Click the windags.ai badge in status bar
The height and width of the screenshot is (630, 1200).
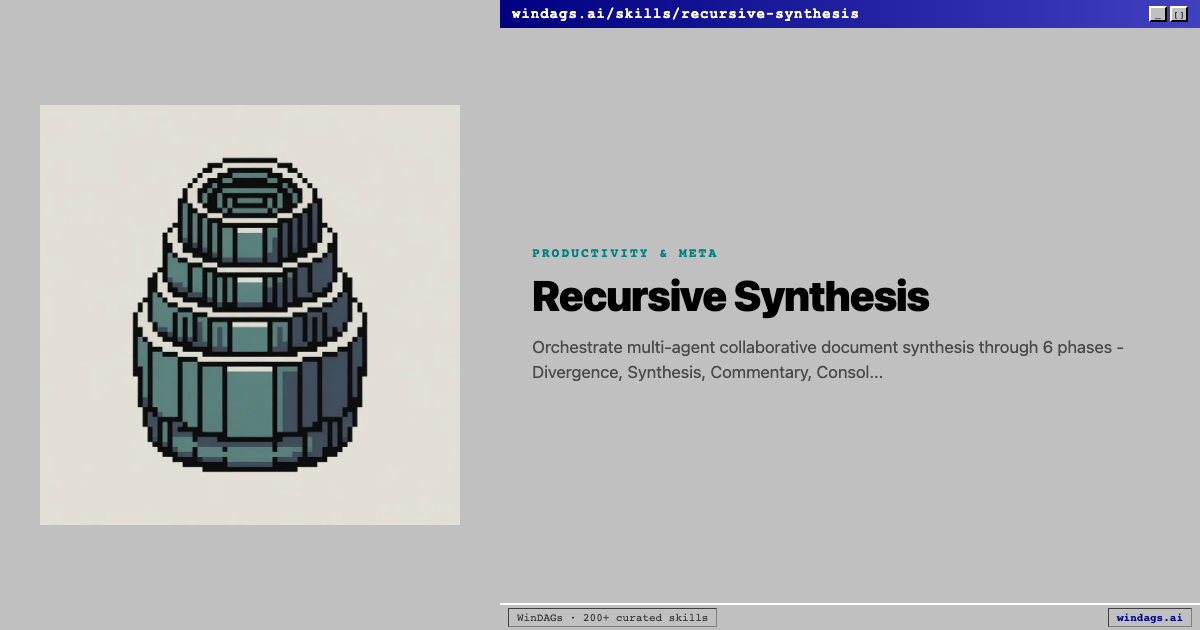coord(1149,618)
